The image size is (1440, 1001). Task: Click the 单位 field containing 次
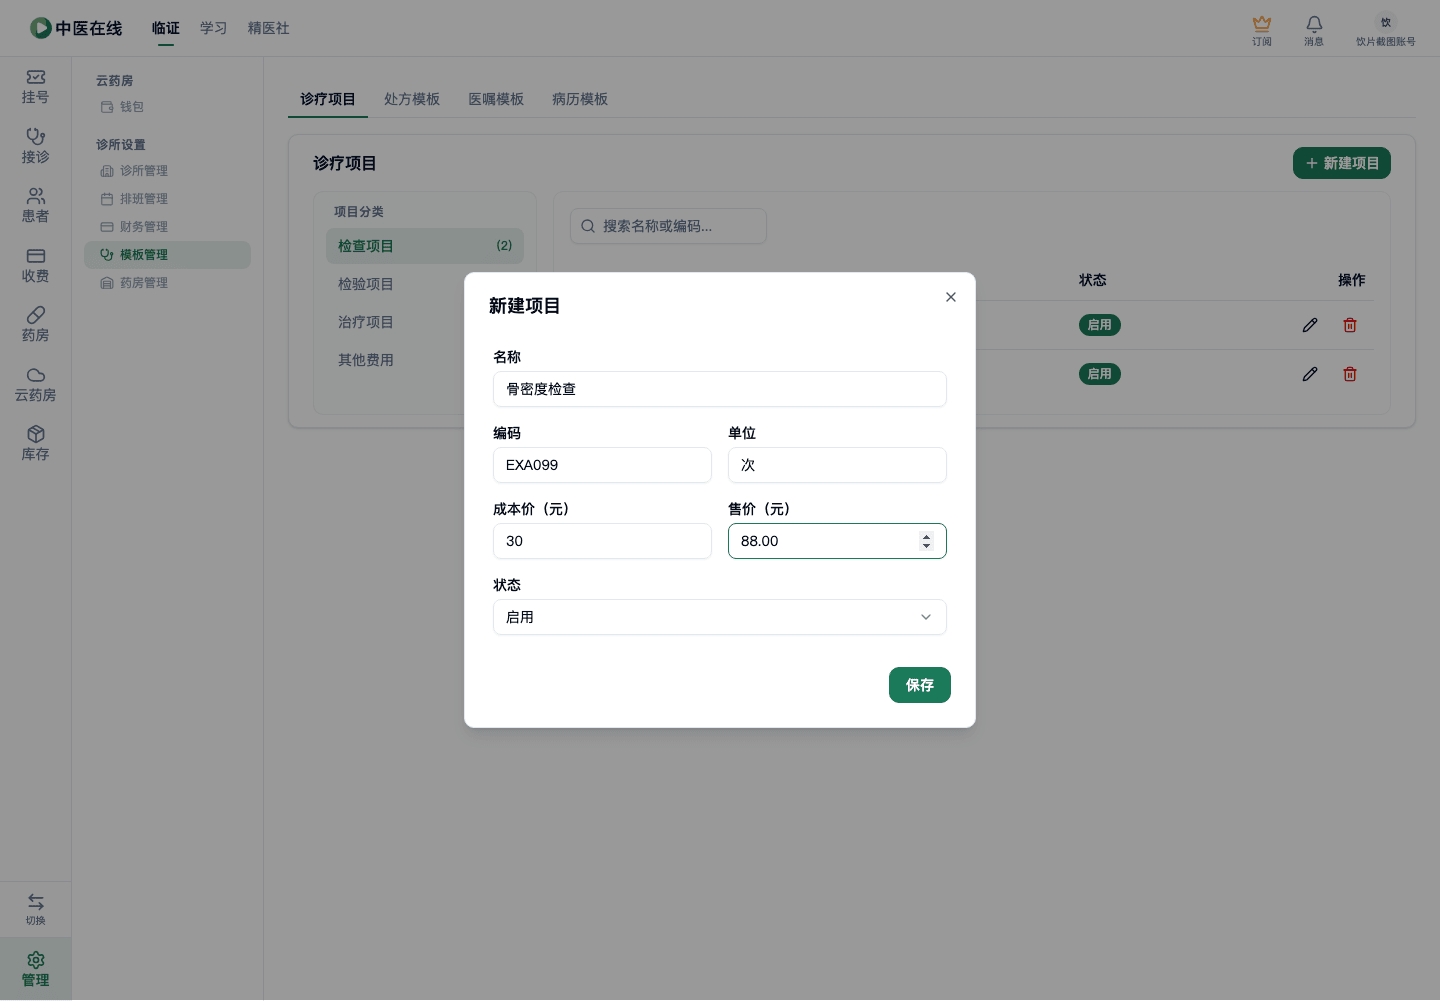pos(837,465)
